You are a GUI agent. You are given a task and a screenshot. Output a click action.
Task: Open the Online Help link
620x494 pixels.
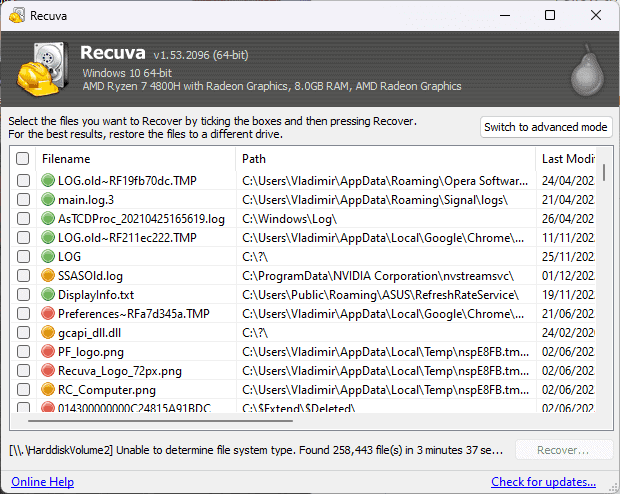[42, 482]
